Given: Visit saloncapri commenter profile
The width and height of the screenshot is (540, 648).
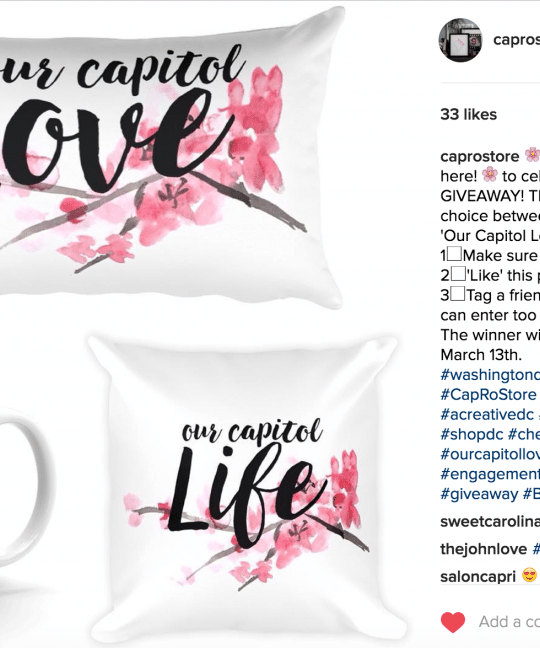Looking at the screenshot, I should coord(478,577).
